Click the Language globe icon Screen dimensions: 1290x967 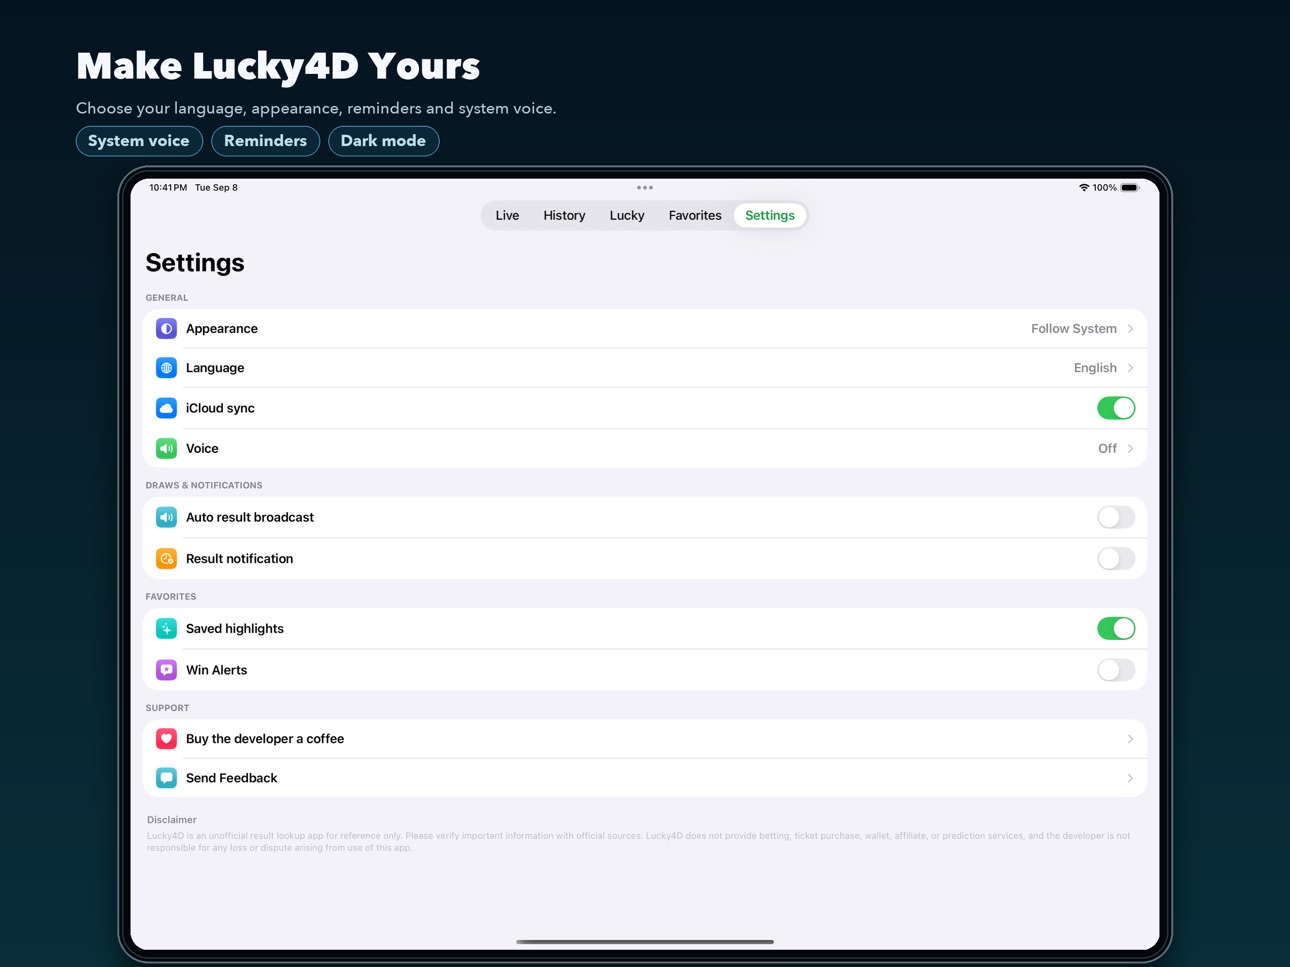(x=166, y=368)
